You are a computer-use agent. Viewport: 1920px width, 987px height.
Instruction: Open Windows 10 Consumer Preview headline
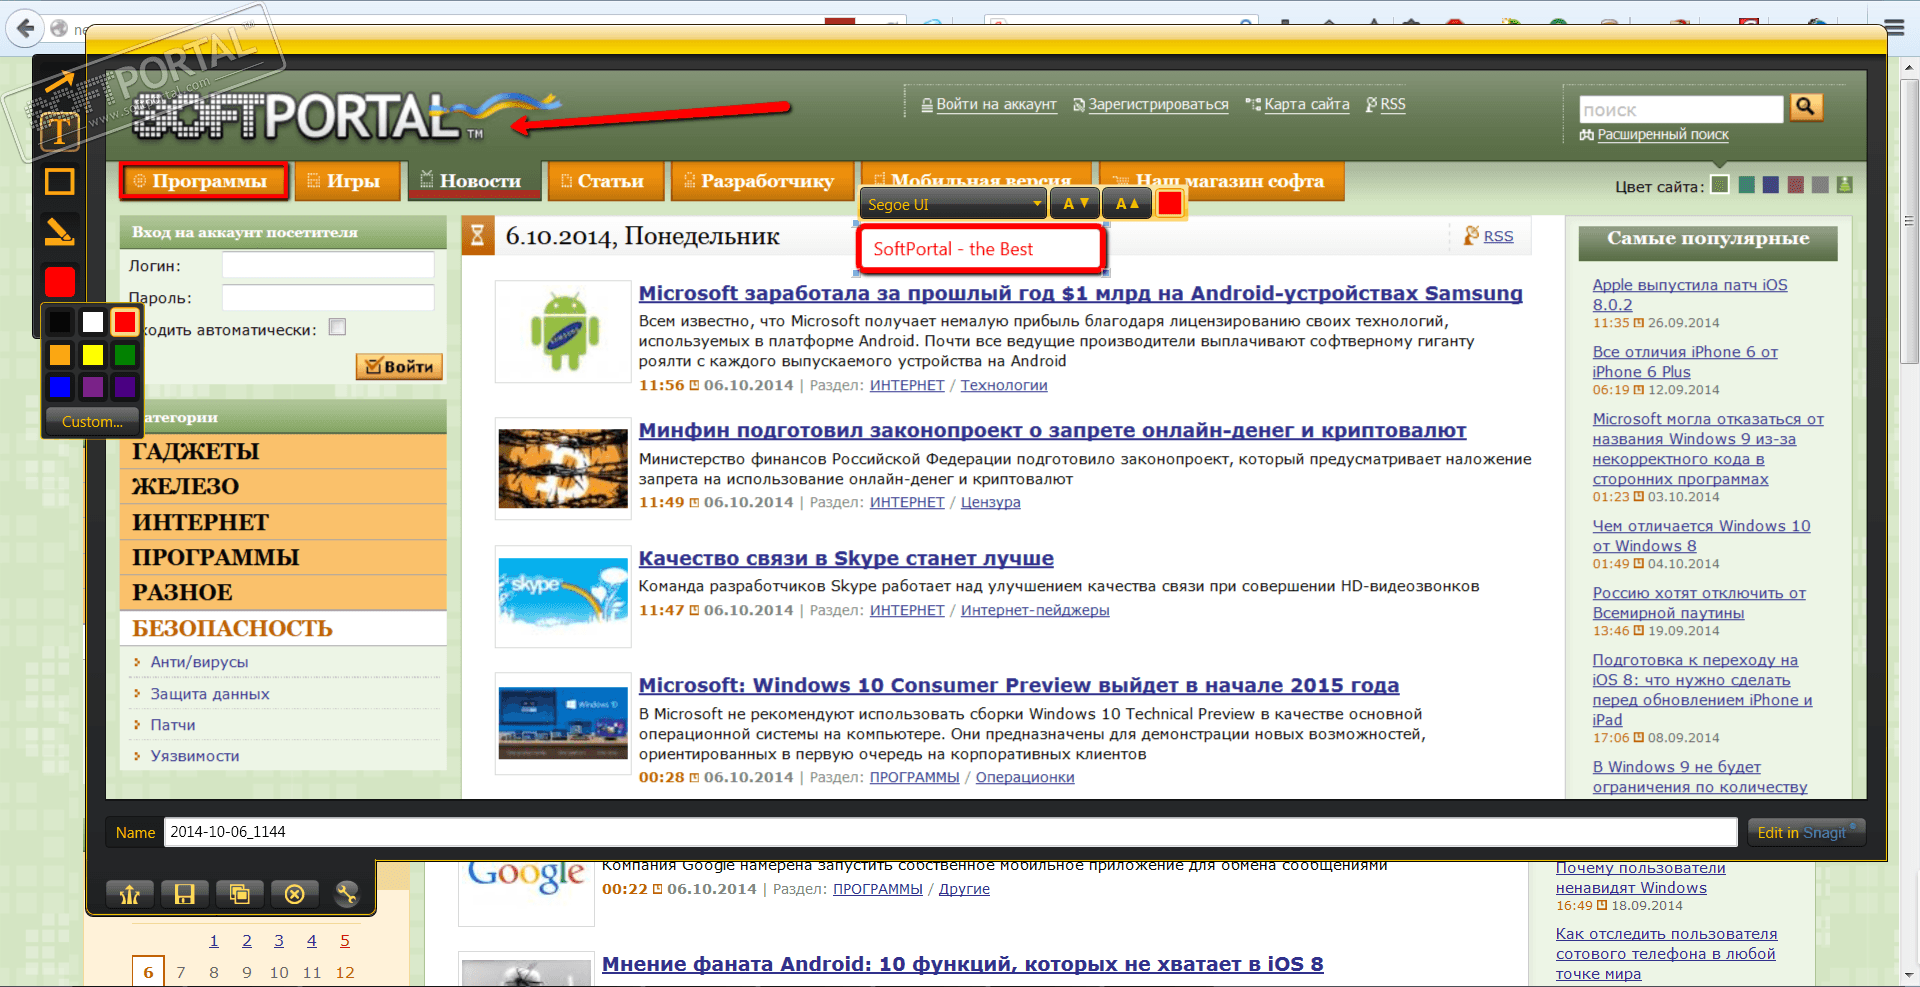click(x=1019, y=685)
